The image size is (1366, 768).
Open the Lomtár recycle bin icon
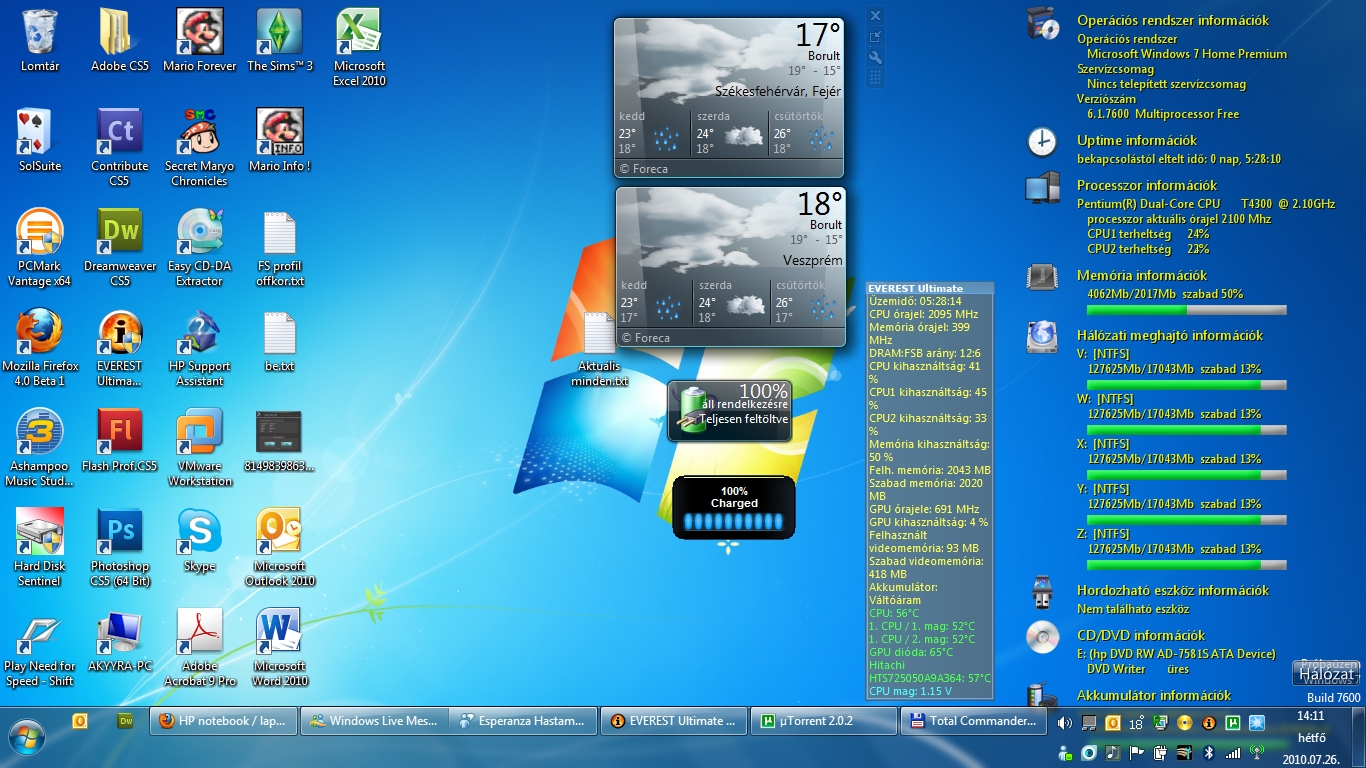[40, 40]
